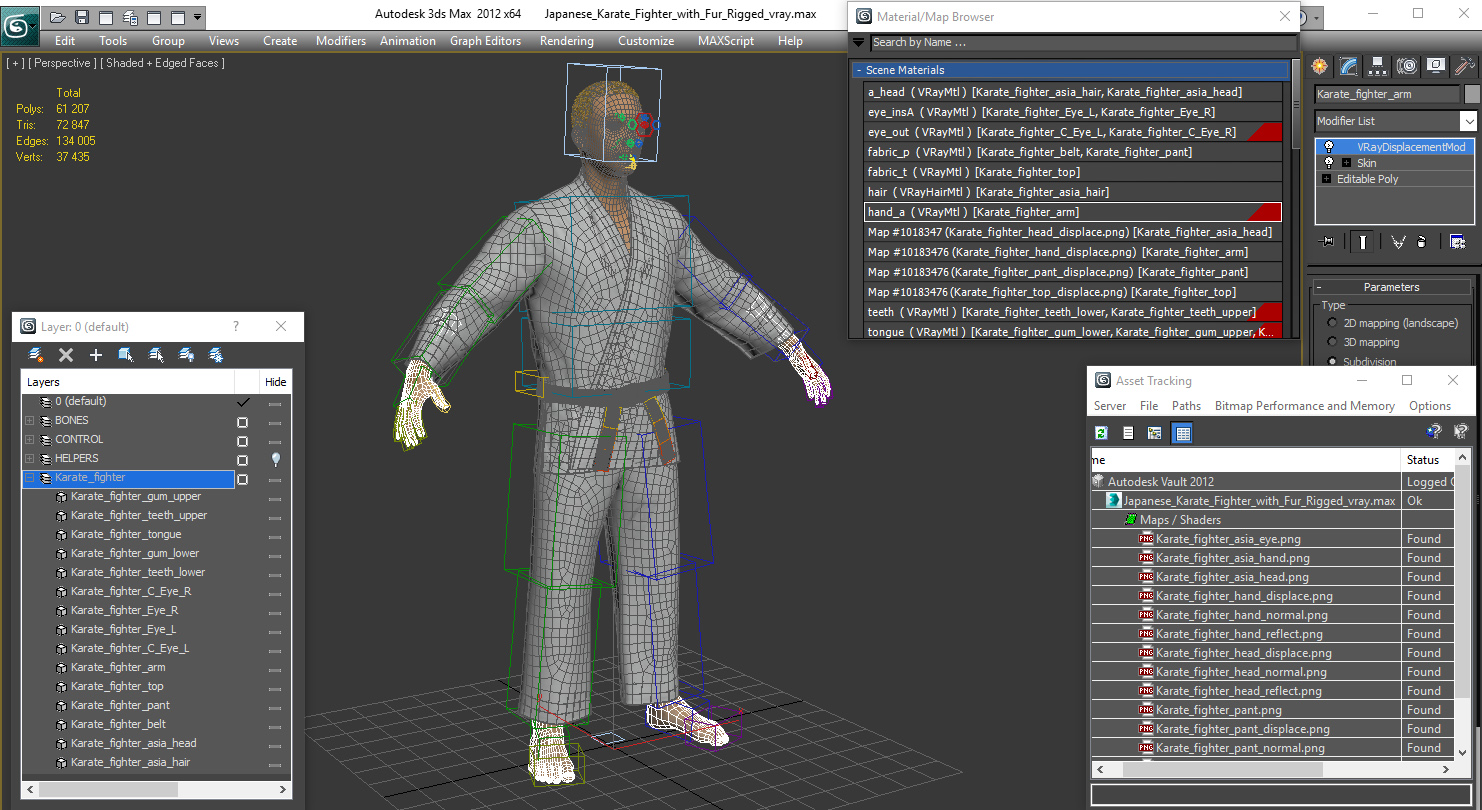
Task: Open the Modifiers menu
Action: pos(341,41)
